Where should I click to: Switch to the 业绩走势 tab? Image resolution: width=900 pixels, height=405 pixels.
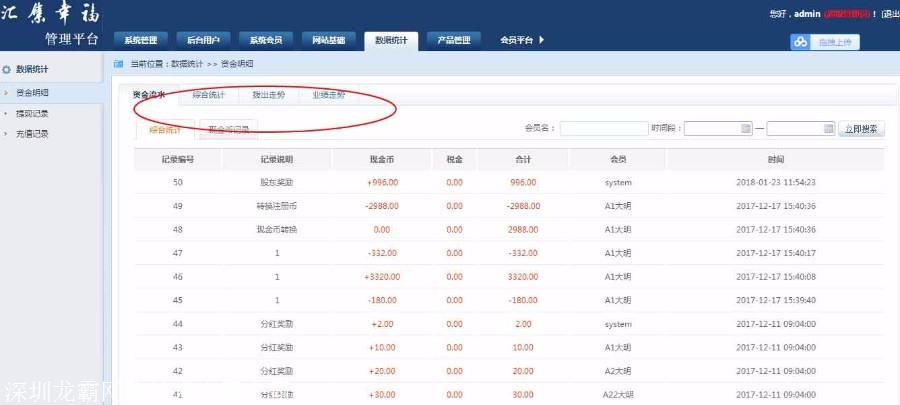[328, 95]
